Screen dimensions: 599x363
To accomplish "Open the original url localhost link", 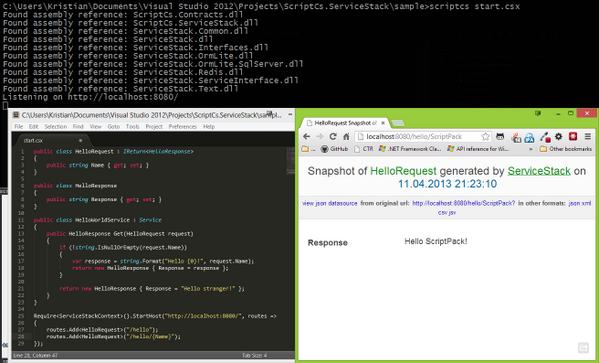I will 463,203.
